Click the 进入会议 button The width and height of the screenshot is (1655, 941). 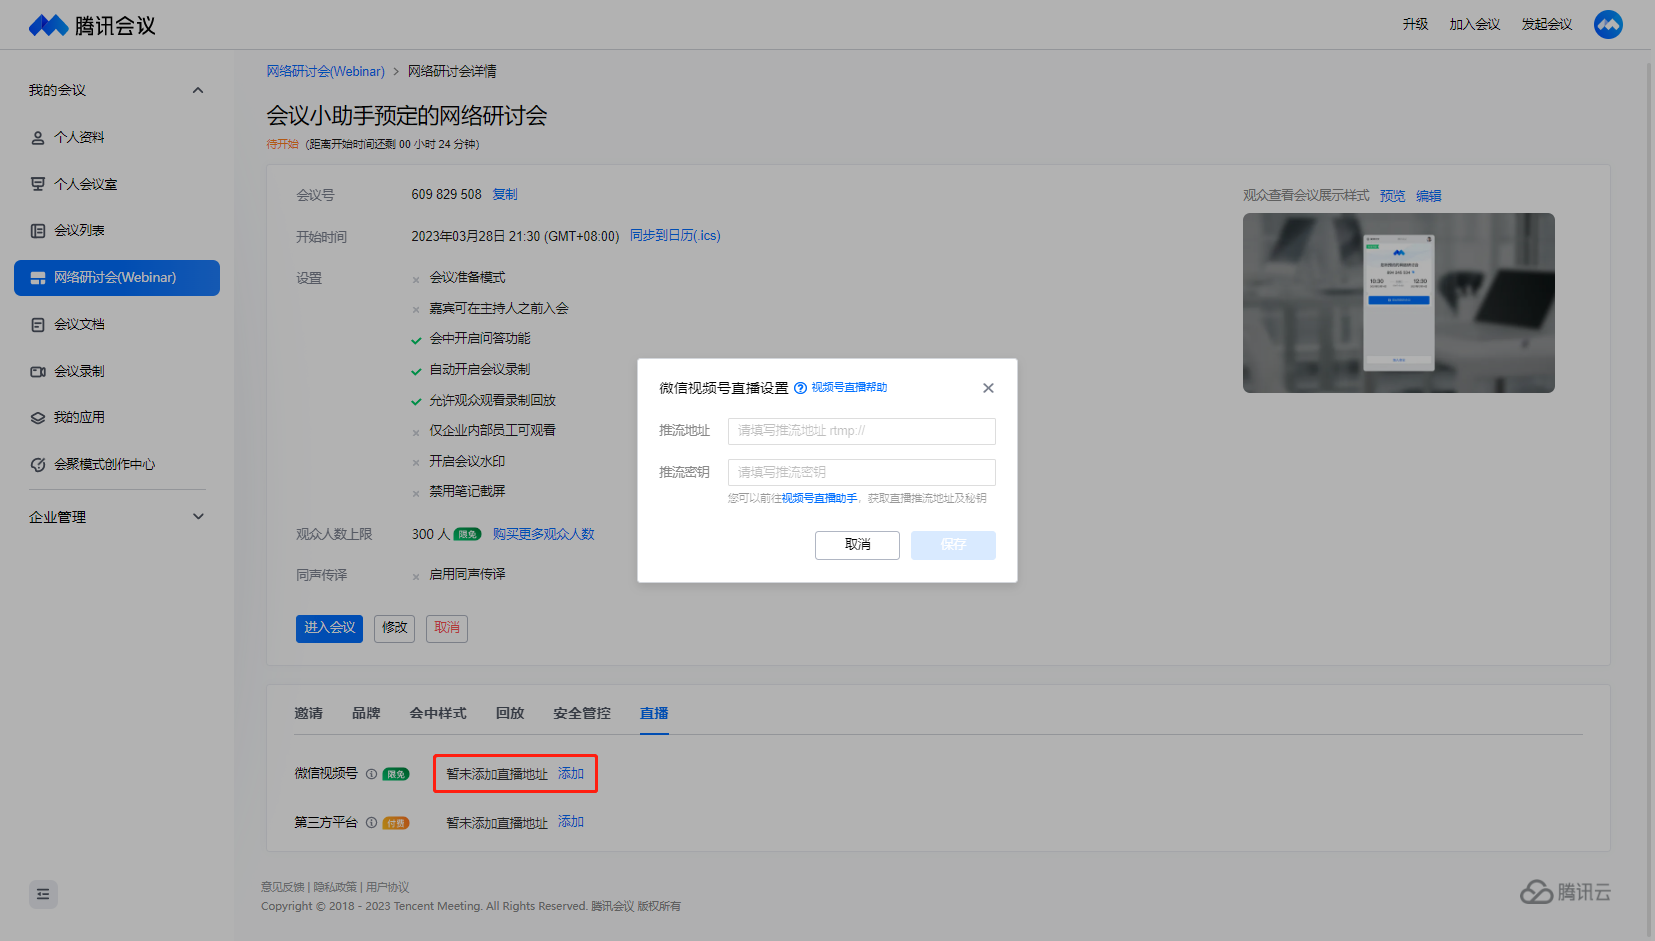click(329, 628)
